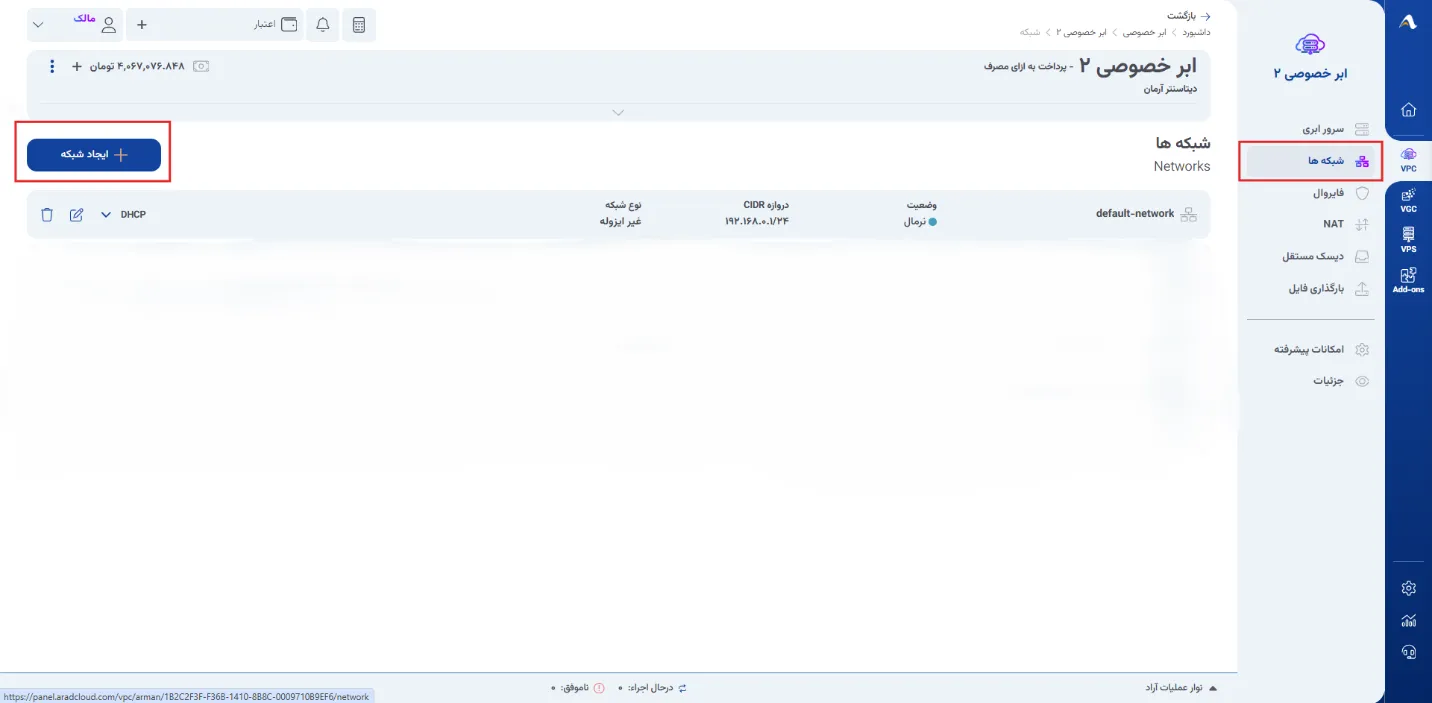Select the VPC icon in right rail
Viewport: 1432px width, 703px height.
[x=1408, y=159]
